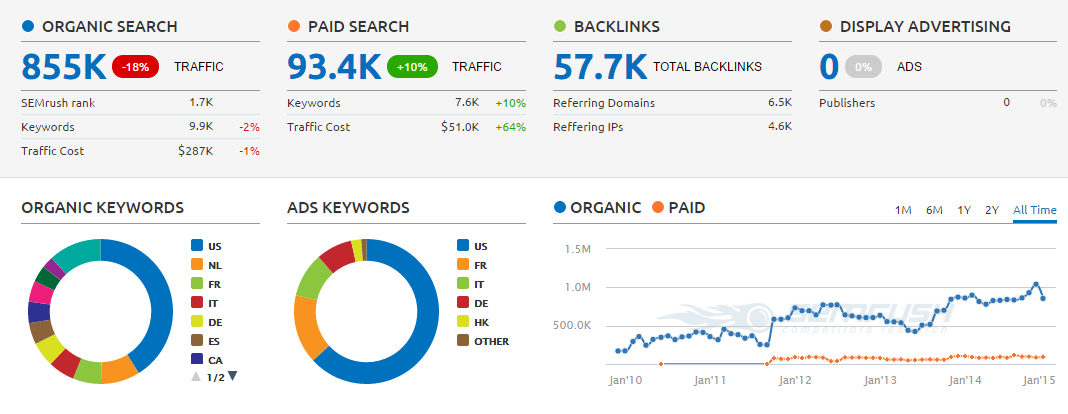This screenshot has width=1068, height=414.
Task: Toggle the Paid series in chart legend
Action: coord(679,208)
